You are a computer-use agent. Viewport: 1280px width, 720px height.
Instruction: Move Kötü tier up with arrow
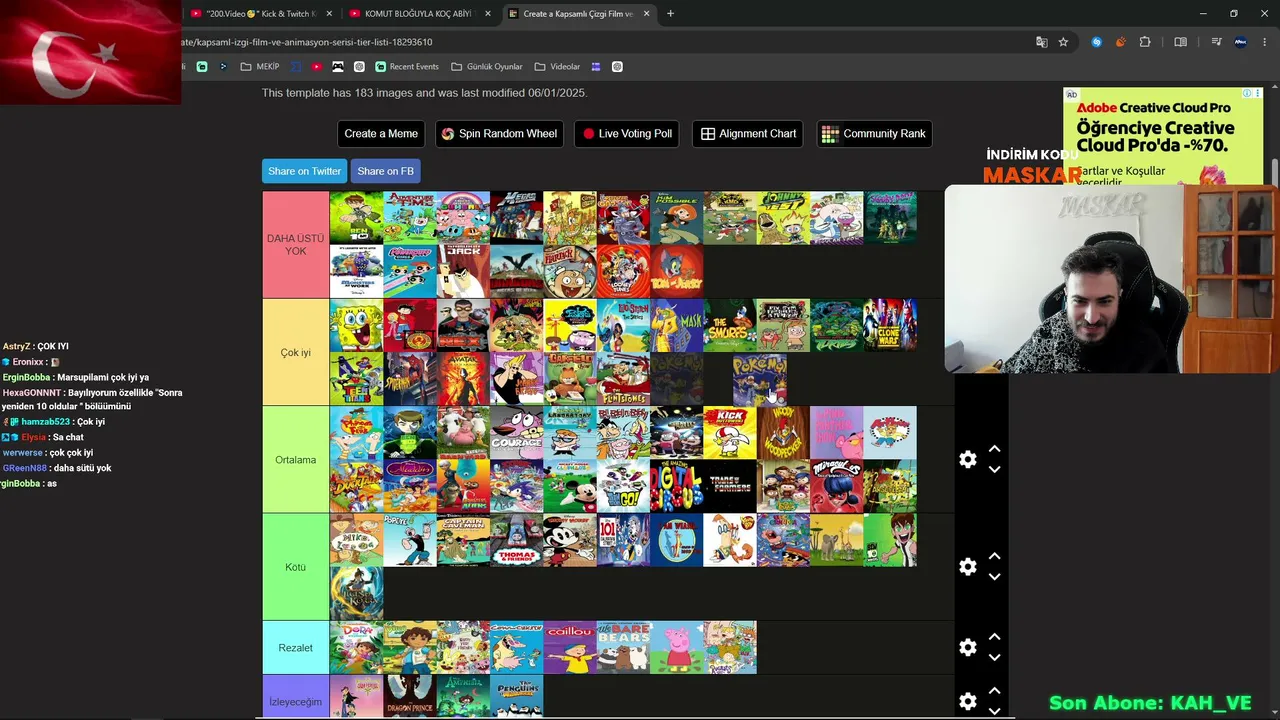[x=994, y=556]
